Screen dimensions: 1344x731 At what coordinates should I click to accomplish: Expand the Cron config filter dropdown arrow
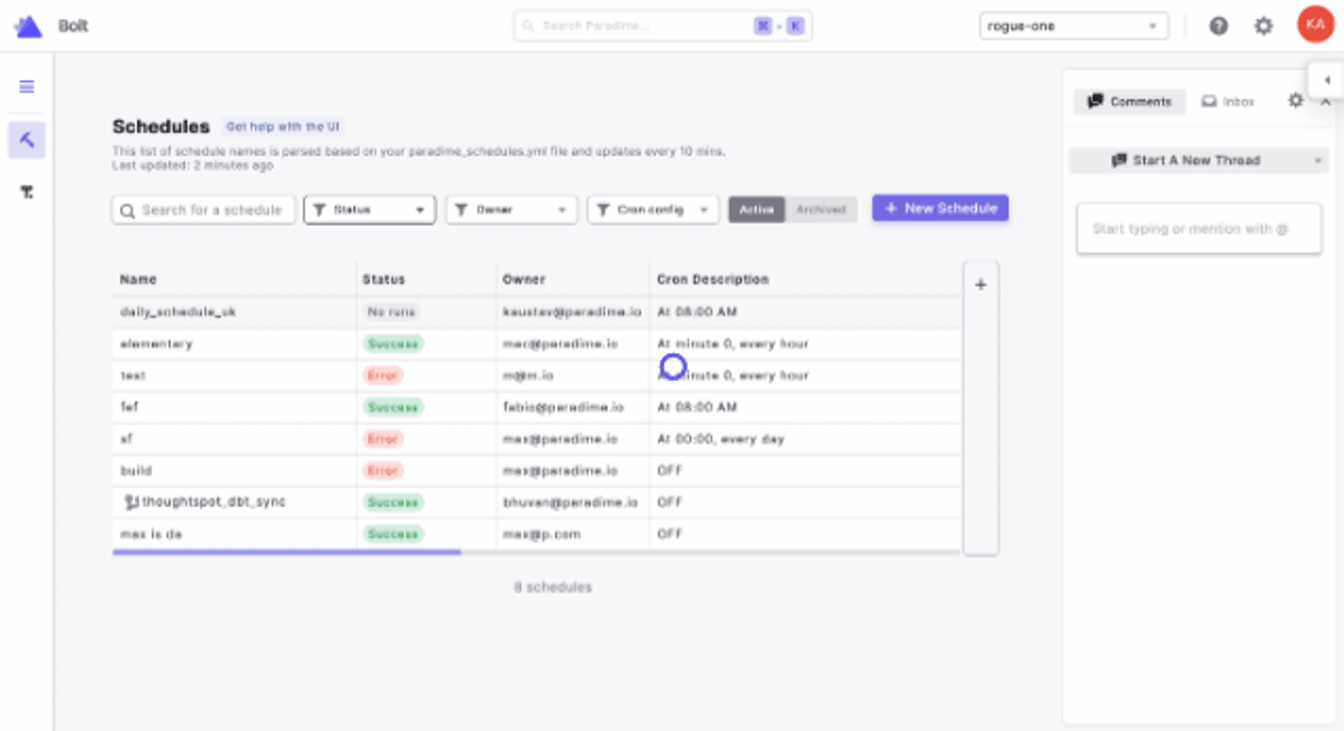click(704, 210)
